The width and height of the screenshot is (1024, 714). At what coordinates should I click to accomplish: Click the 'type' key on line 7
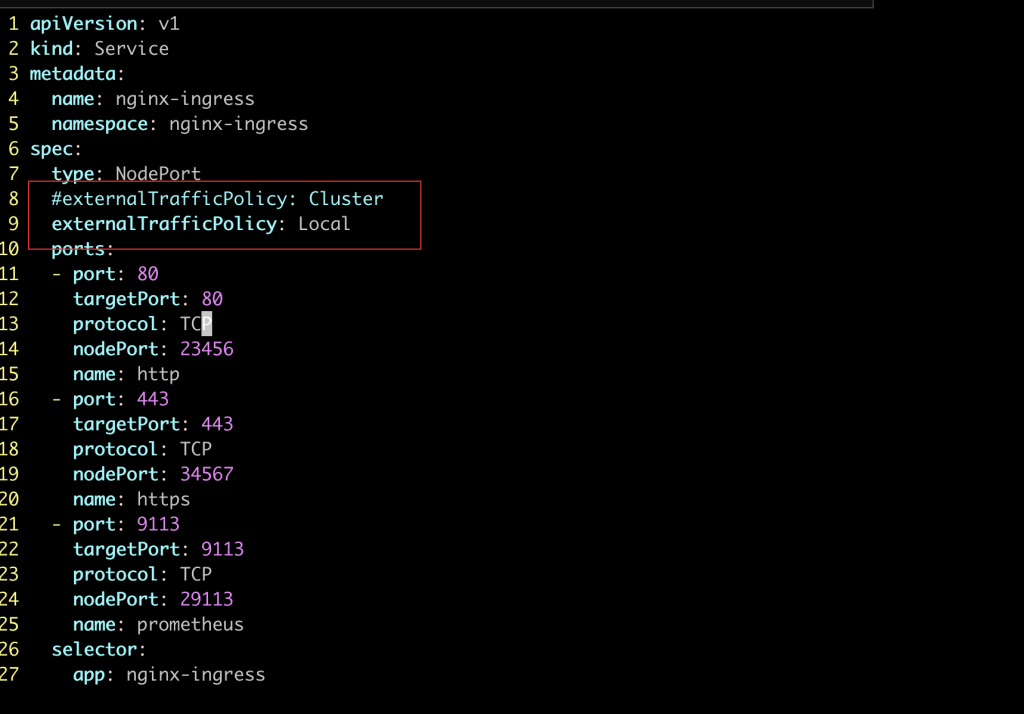[73, 174]
